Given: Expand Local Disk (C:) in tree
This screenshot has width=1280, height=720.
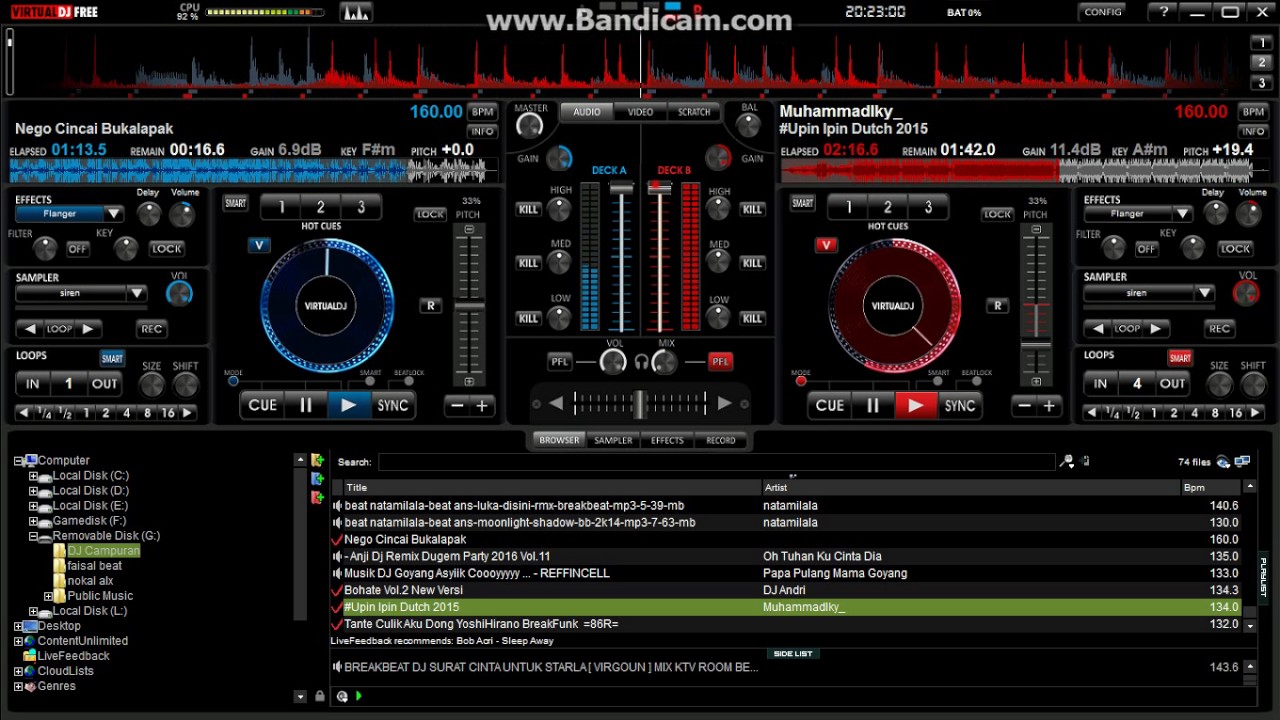Looking at the screenshot, I should click(33, 476).
